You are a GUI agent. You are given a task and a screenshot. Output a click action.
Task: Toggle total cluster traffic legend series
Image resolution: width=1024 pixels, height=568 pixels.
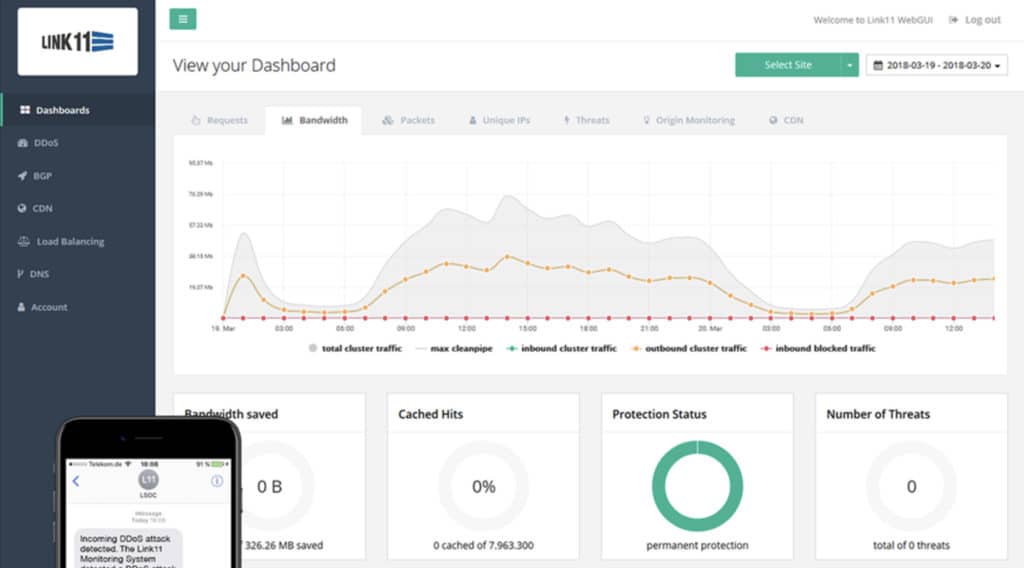point(360,348)
